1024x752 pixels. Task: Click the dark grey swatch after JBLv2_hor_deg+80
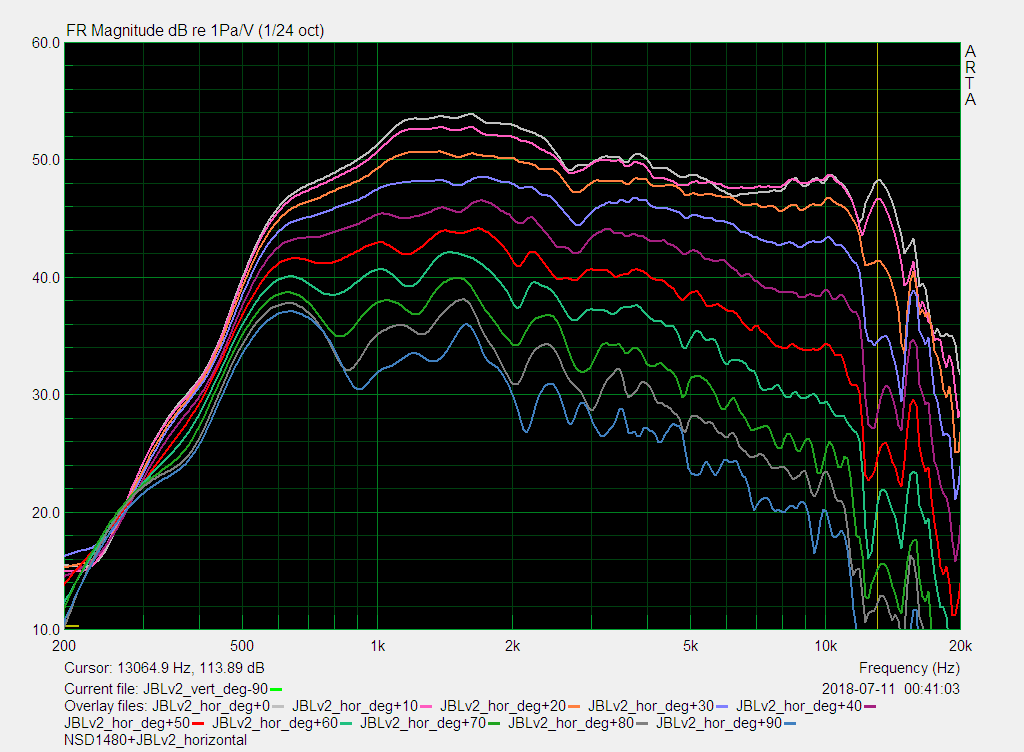point(642,723)
